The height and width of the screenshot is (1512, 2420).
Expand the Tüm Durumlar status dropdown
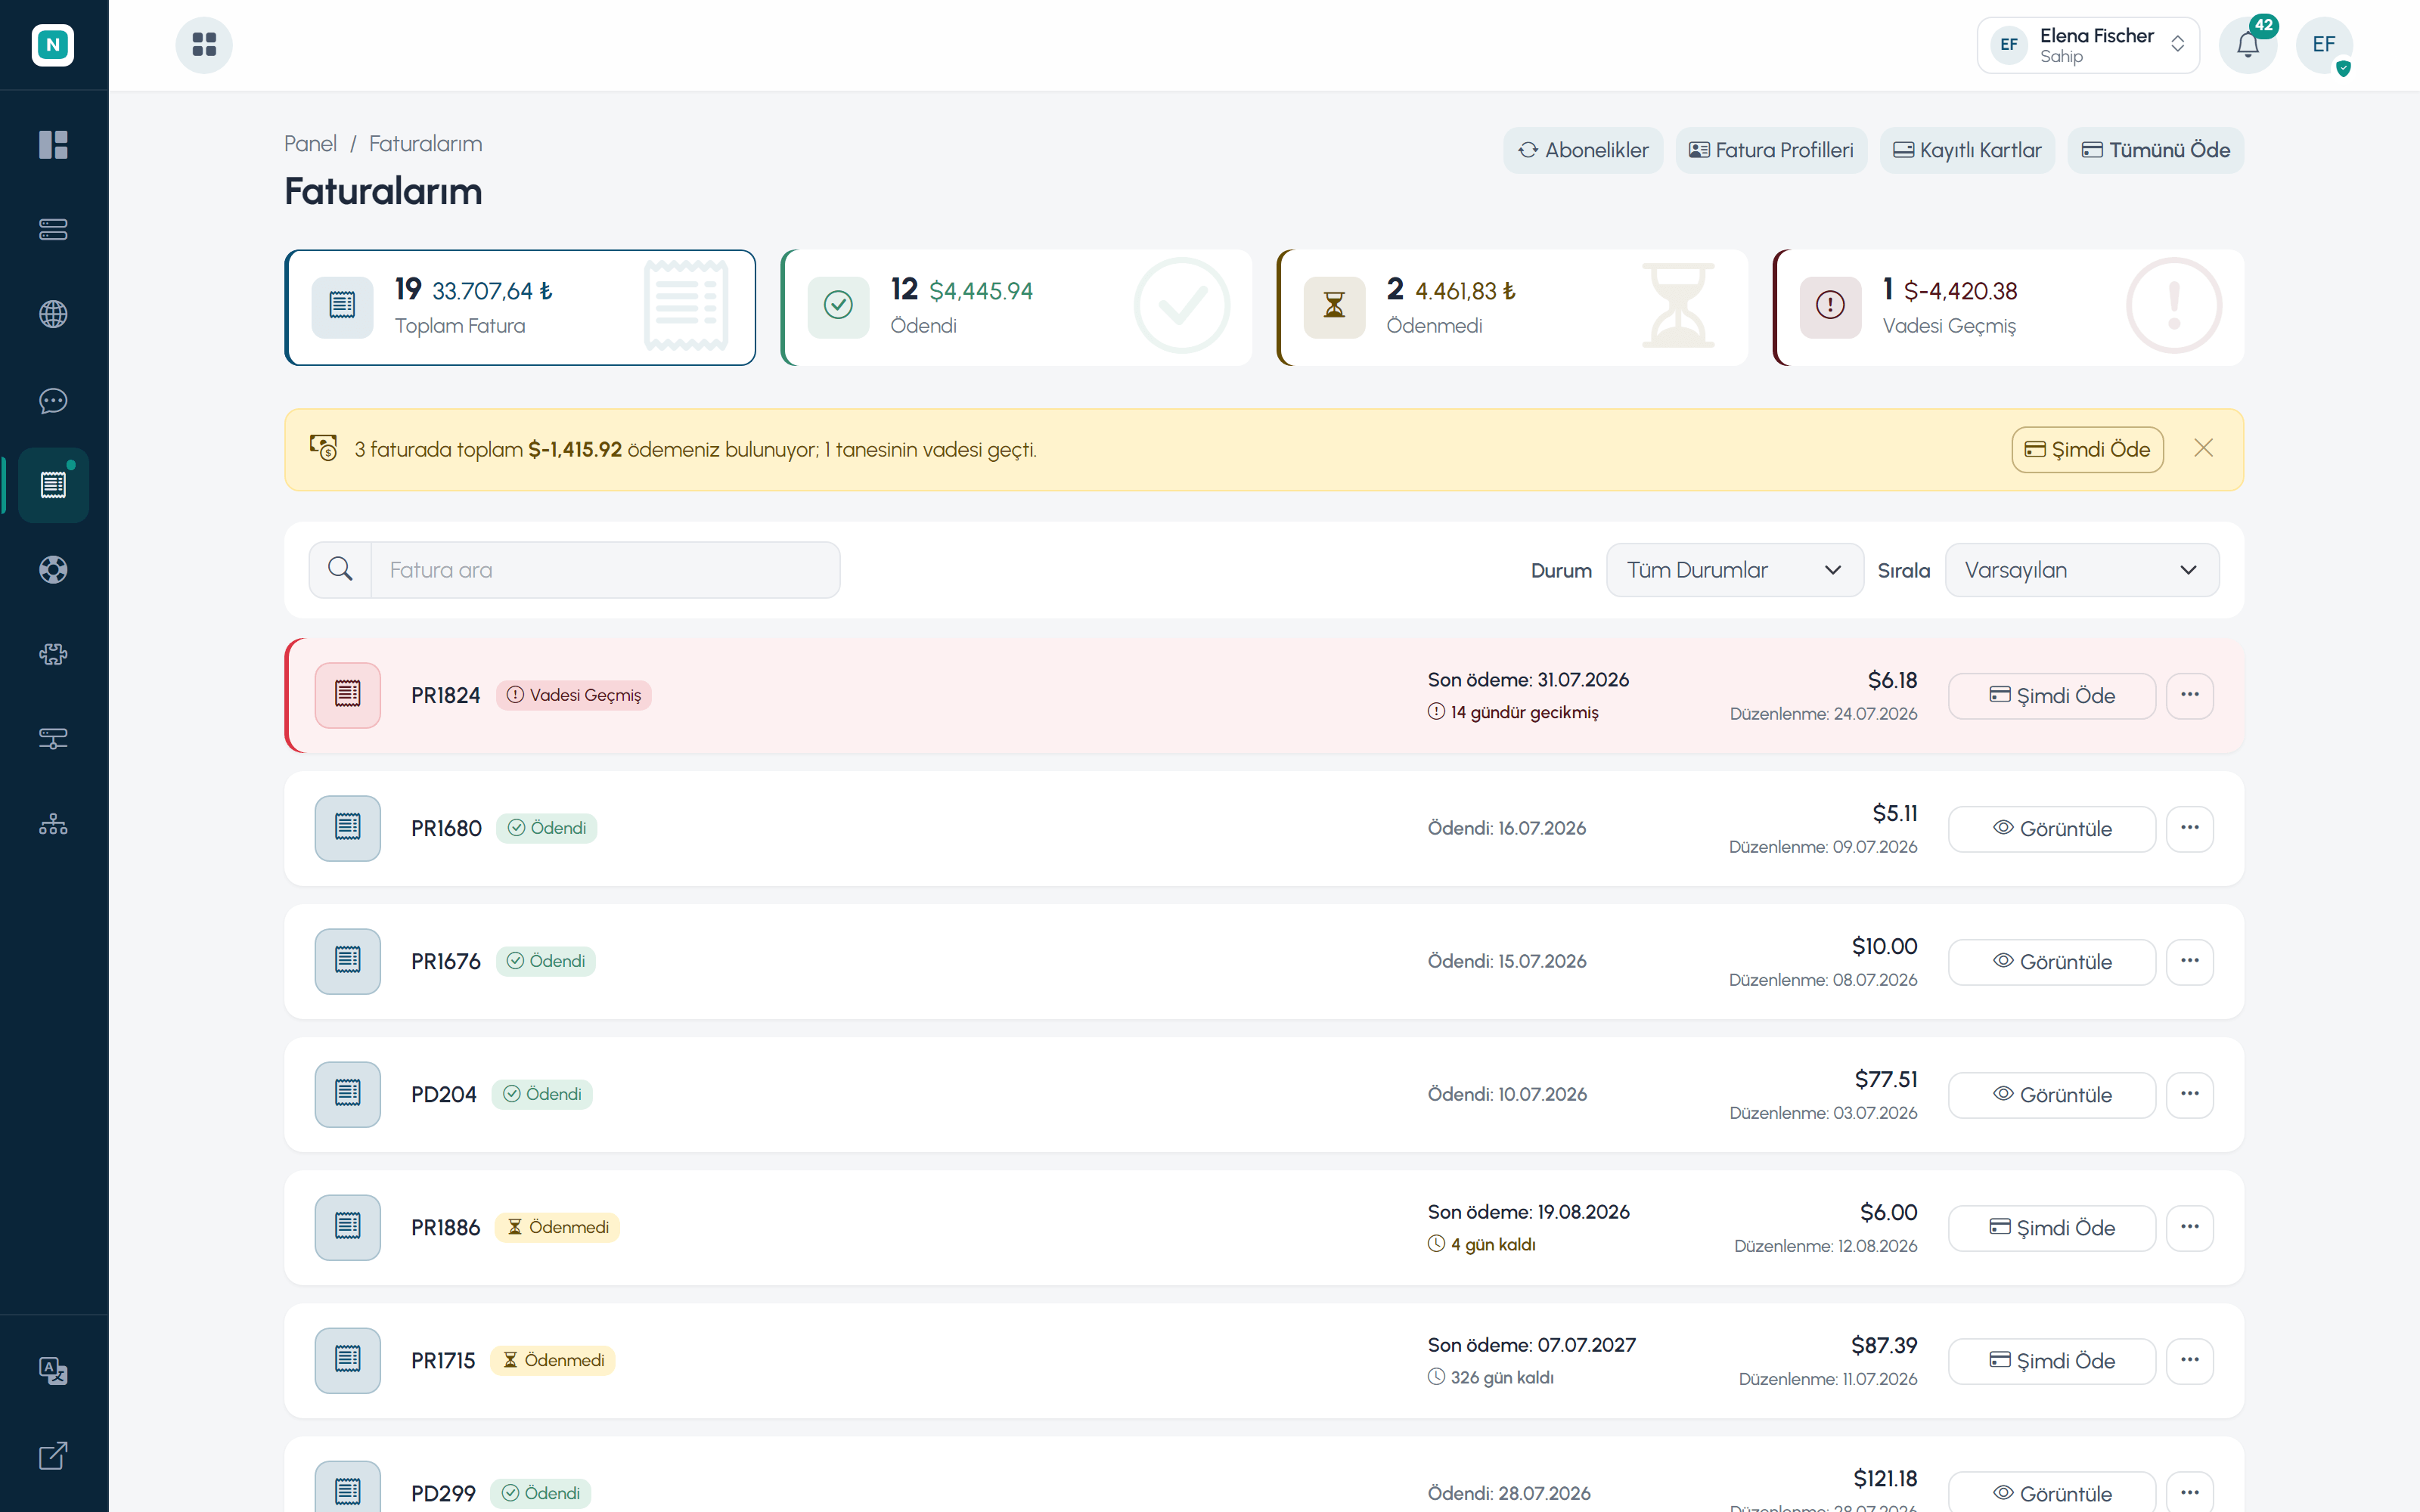point(1734,570)
